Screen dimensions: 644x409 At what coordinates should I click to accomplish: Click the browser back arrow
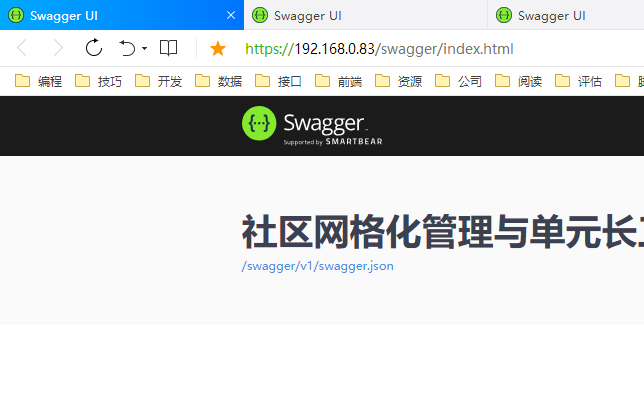pyautogui.click(x=22, y=48)
